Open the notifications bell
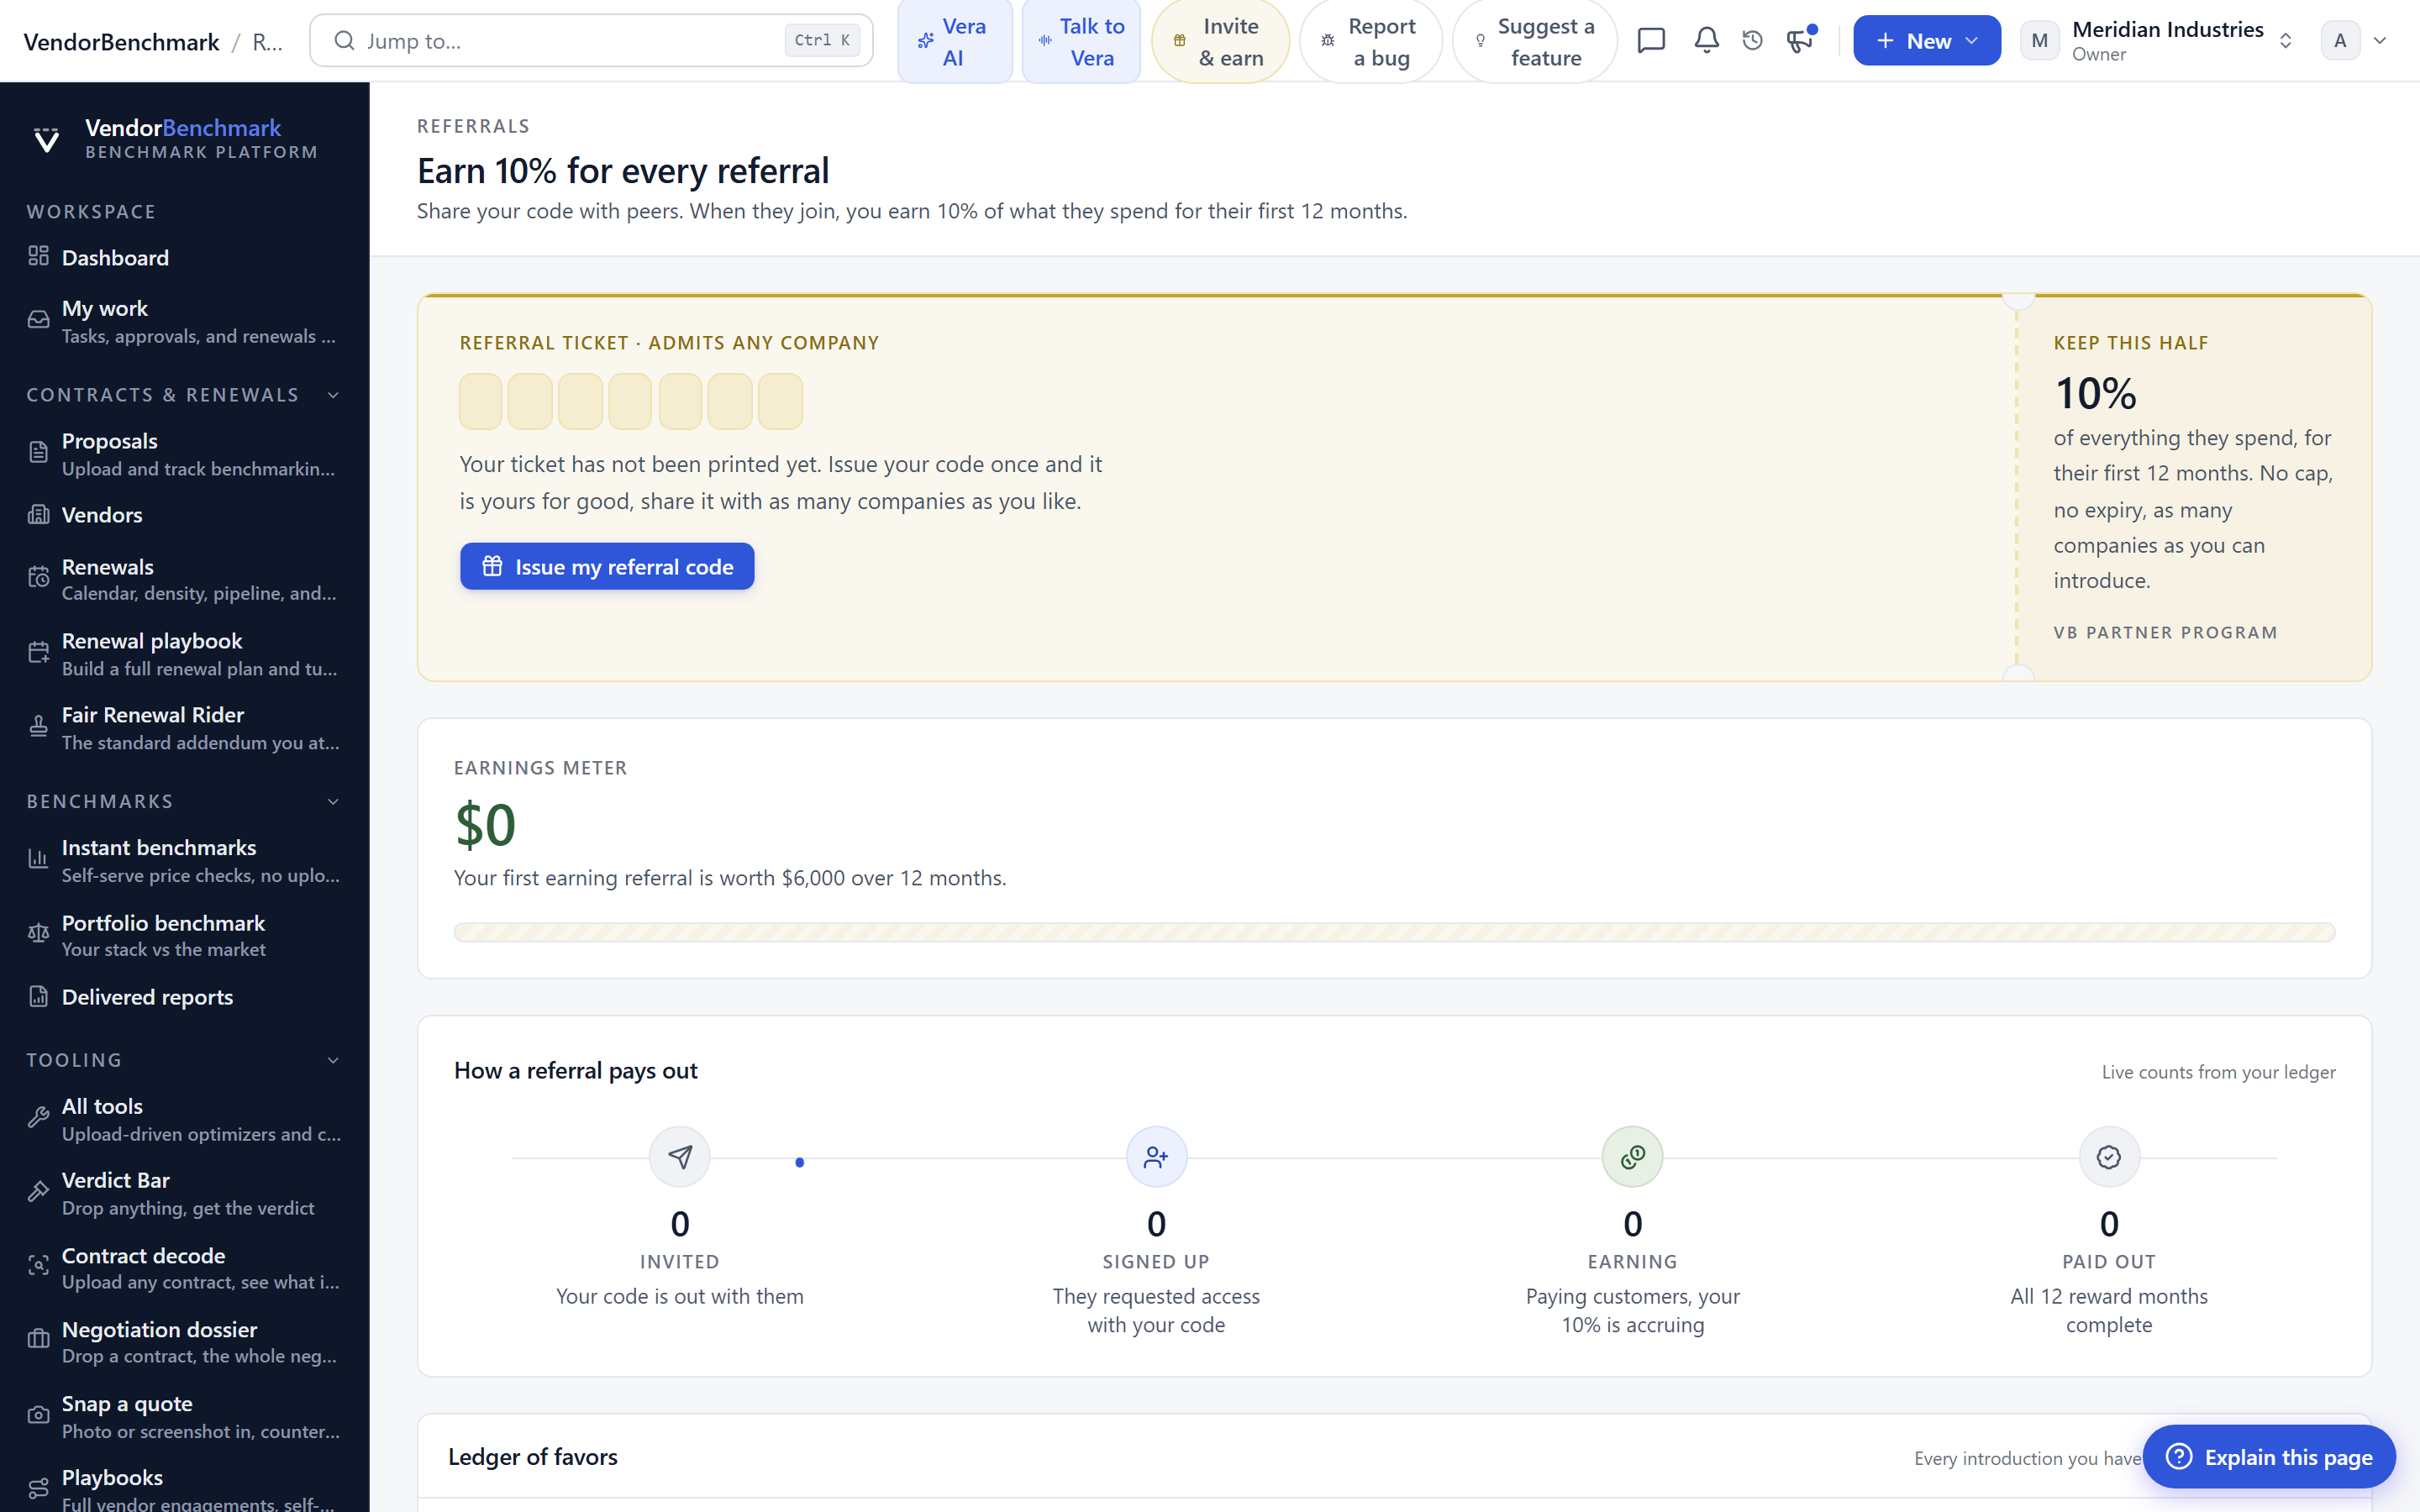 coord(1706,41)
